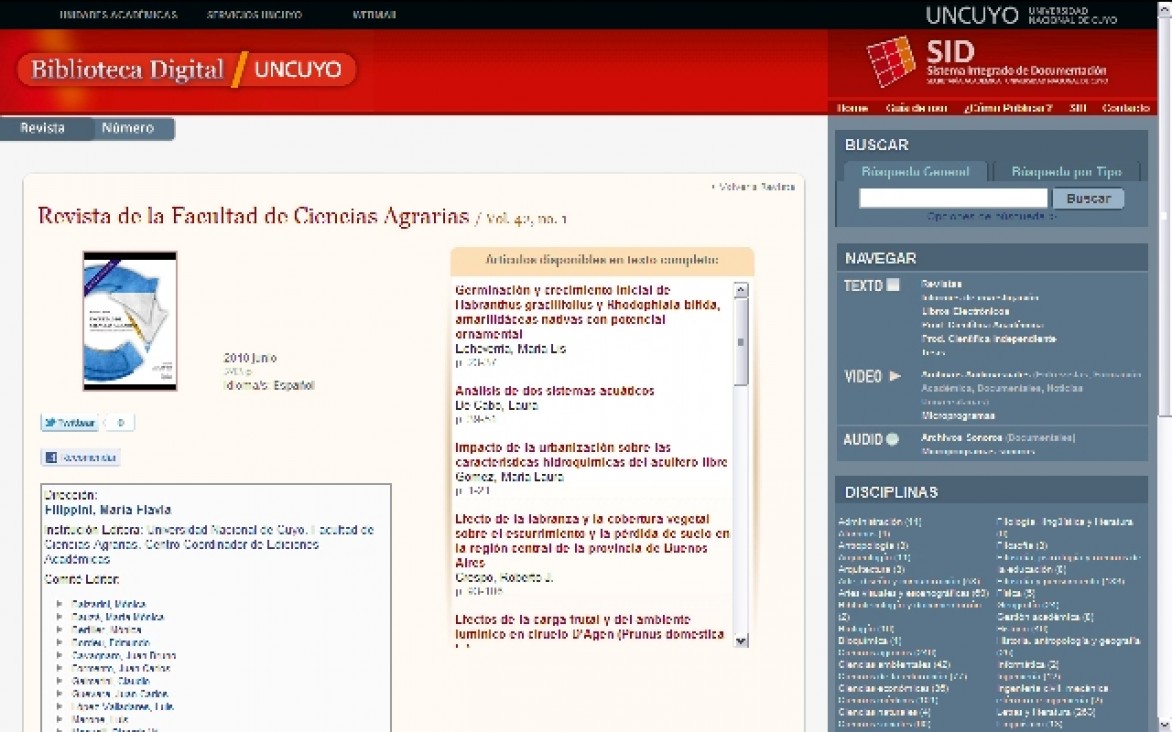Open Artes visuales y escenográficas discipline
Image resolution: width=1172 pixels, height=732 pixels.
(913, 594)
